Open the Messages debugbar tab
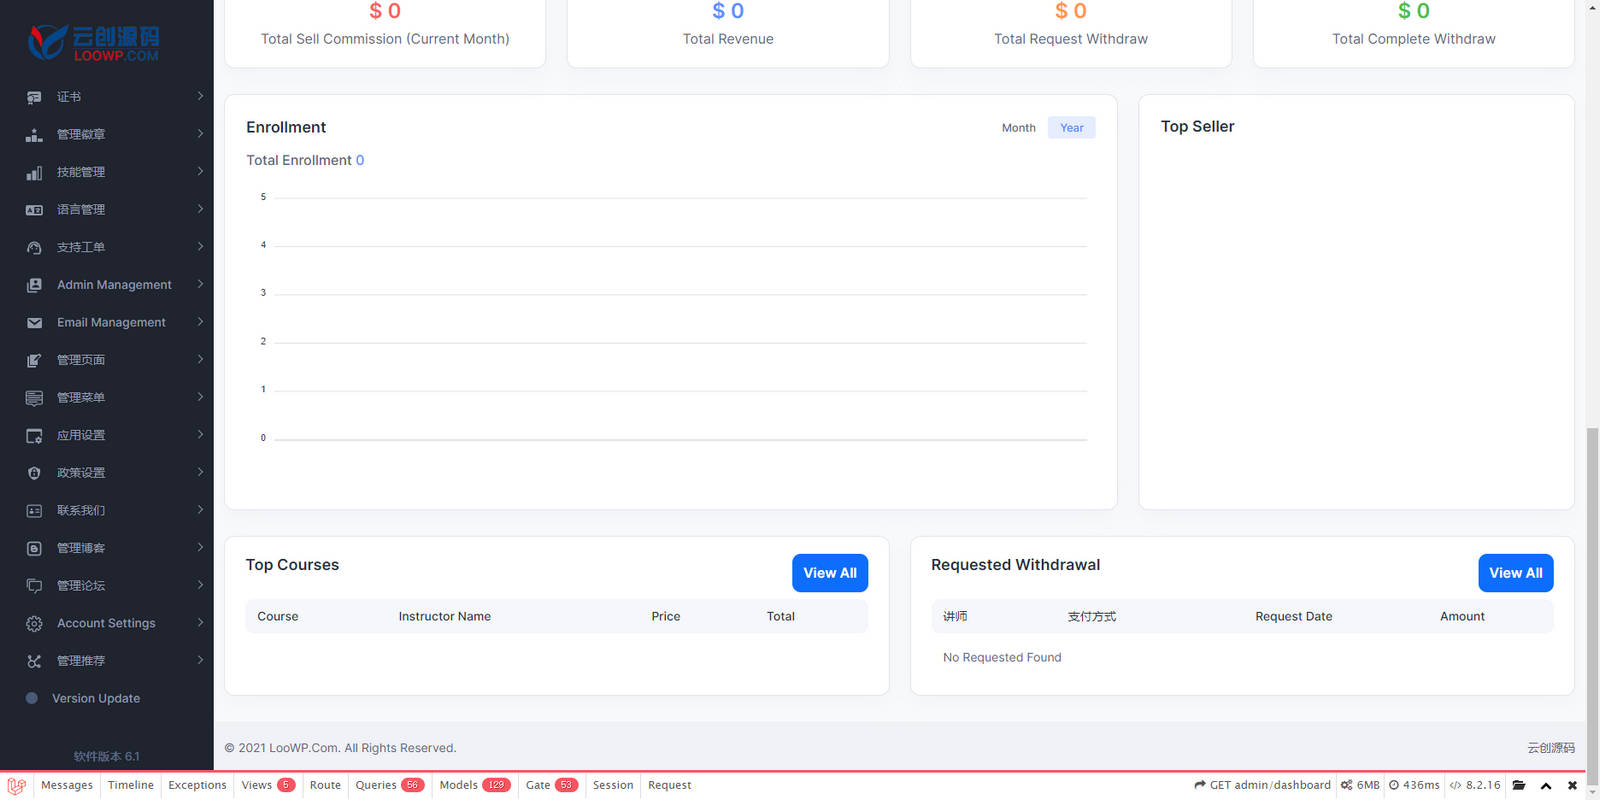1600x800 pixels. click(67, 785)
